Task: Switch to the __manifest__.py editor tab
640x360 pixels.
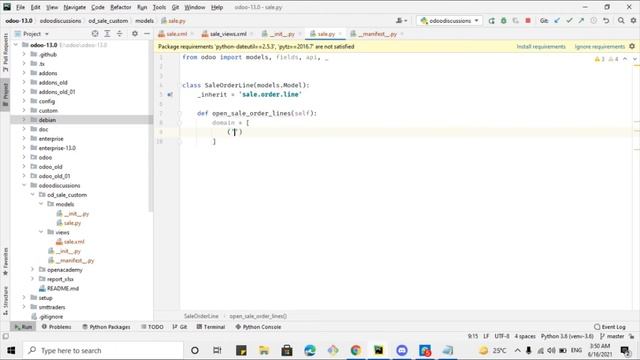Action: click(377, 34)
